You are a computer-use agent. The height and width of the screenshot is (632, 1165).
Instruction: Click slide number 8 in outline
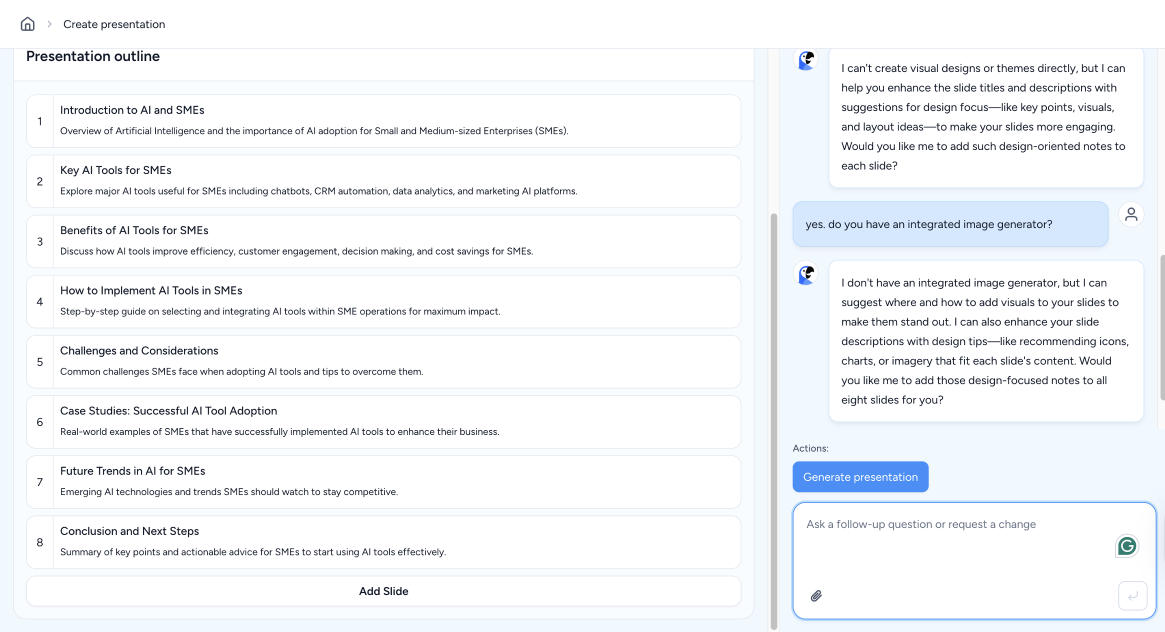pyautogui.click(x=39, y=542)
